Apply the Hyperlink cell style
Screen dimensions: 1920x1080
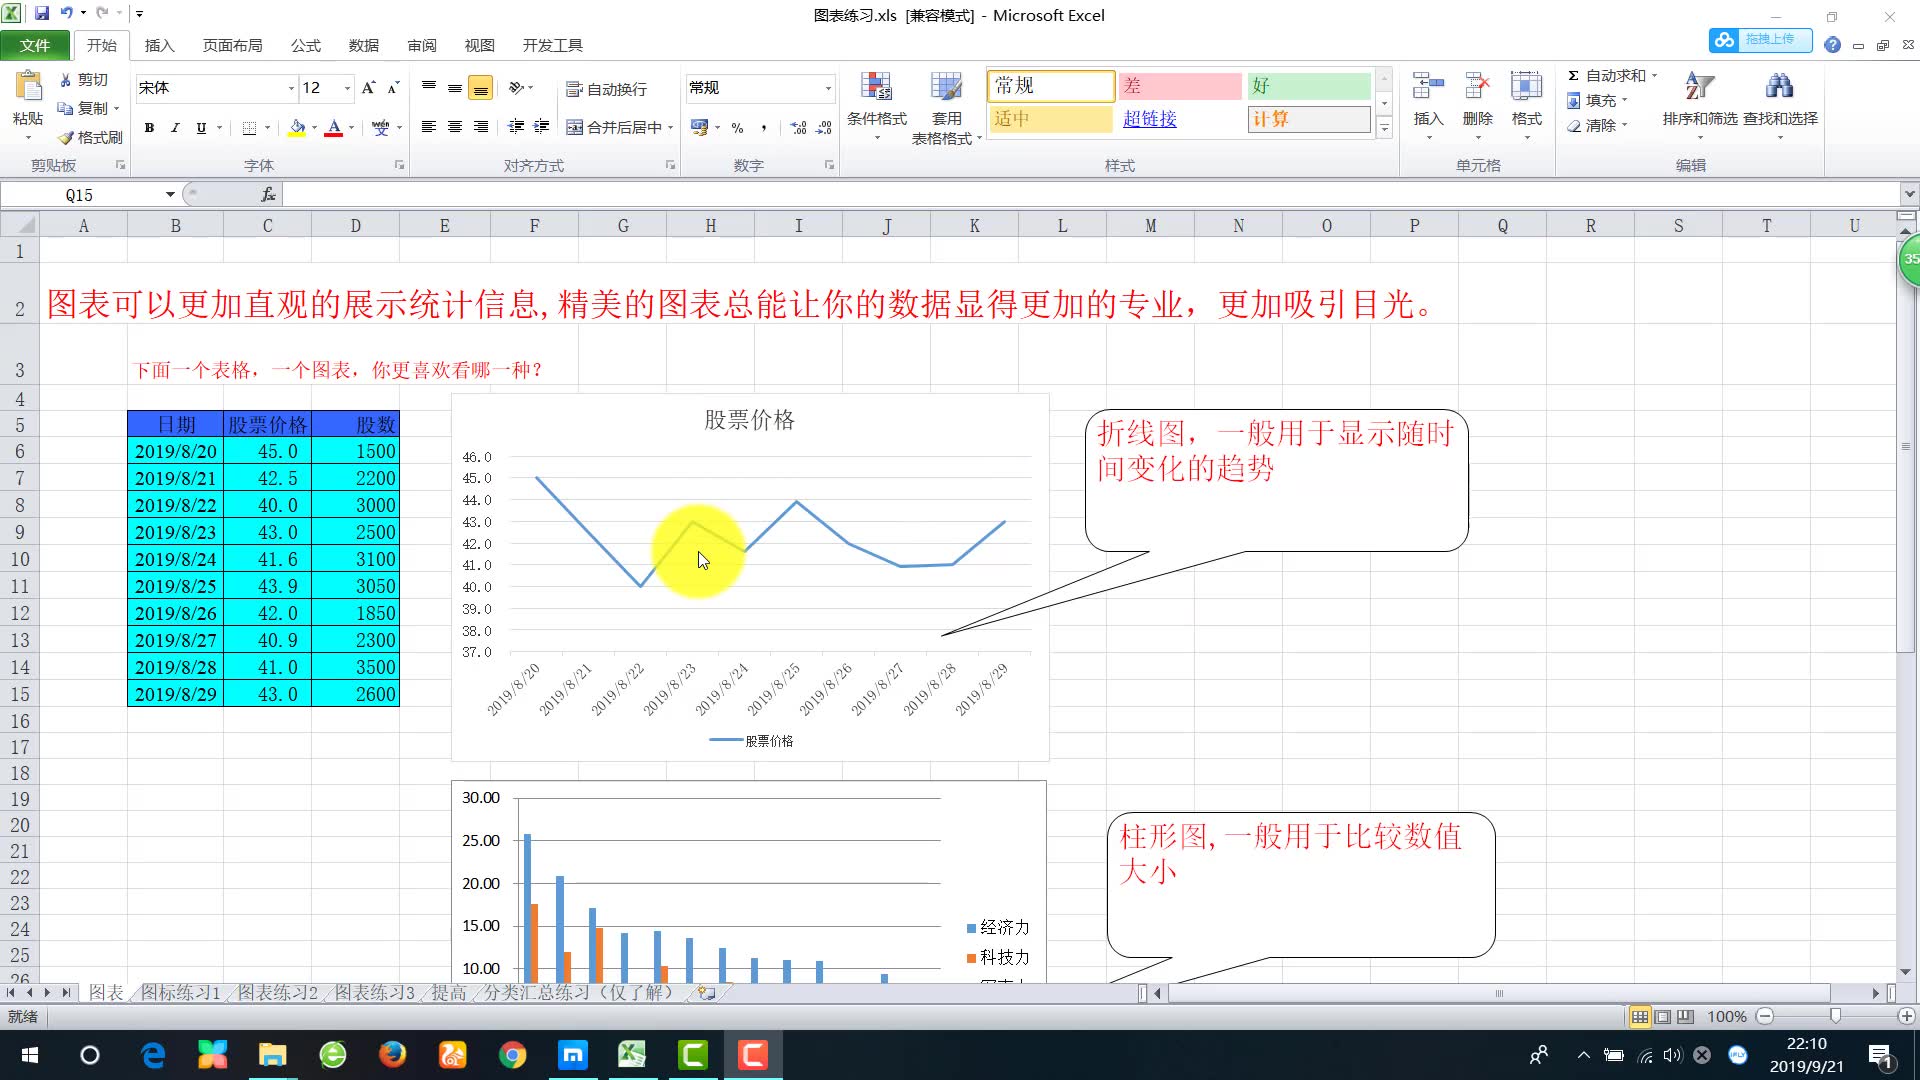(1150, 119)
